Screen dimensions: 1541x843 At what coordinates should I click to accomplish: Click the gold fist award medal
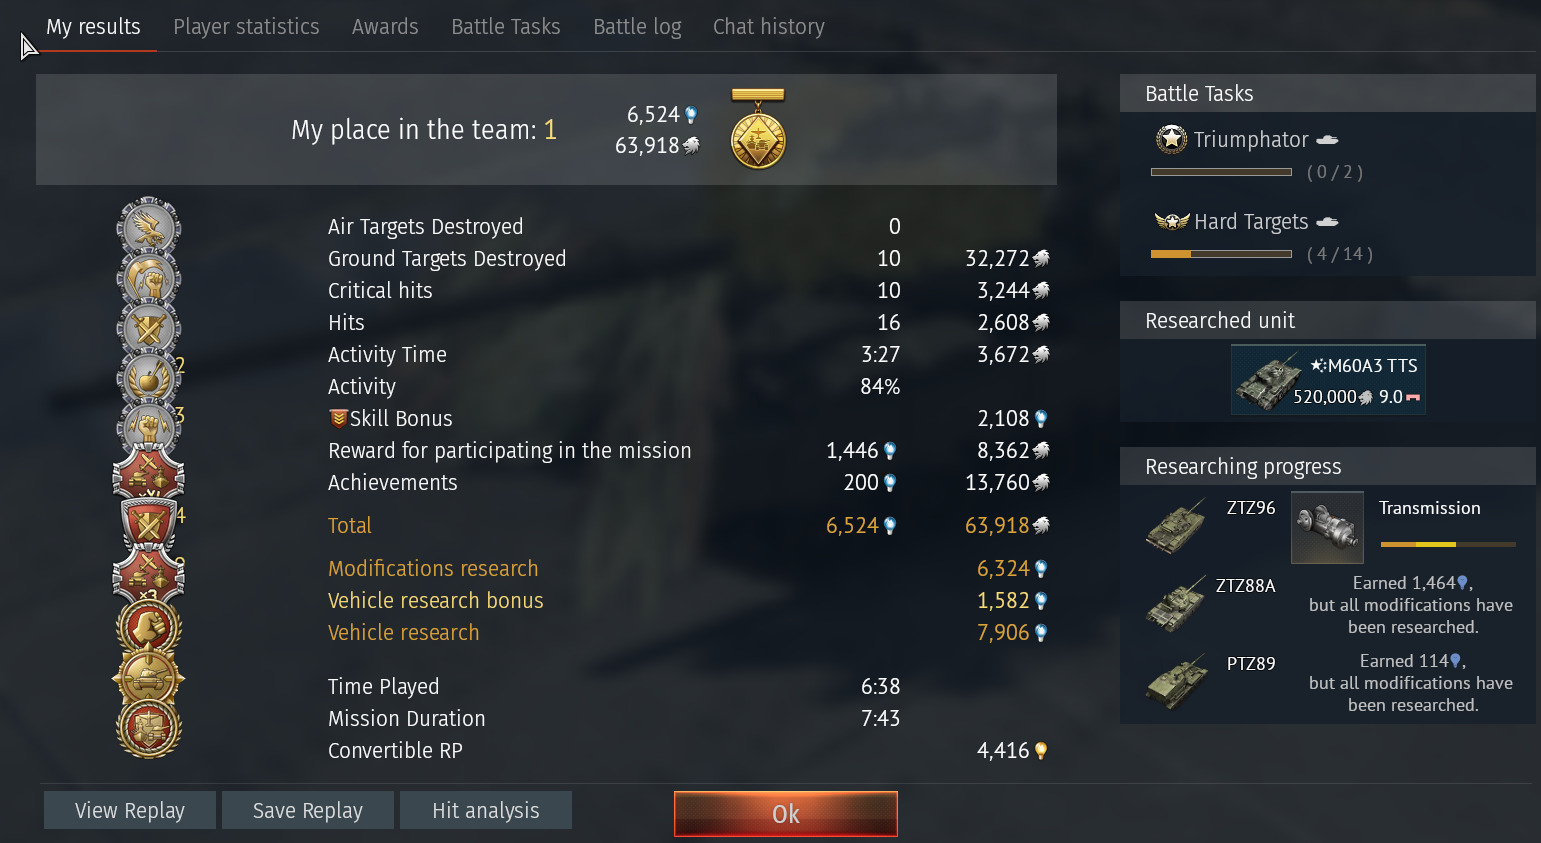tap(149, 628)
